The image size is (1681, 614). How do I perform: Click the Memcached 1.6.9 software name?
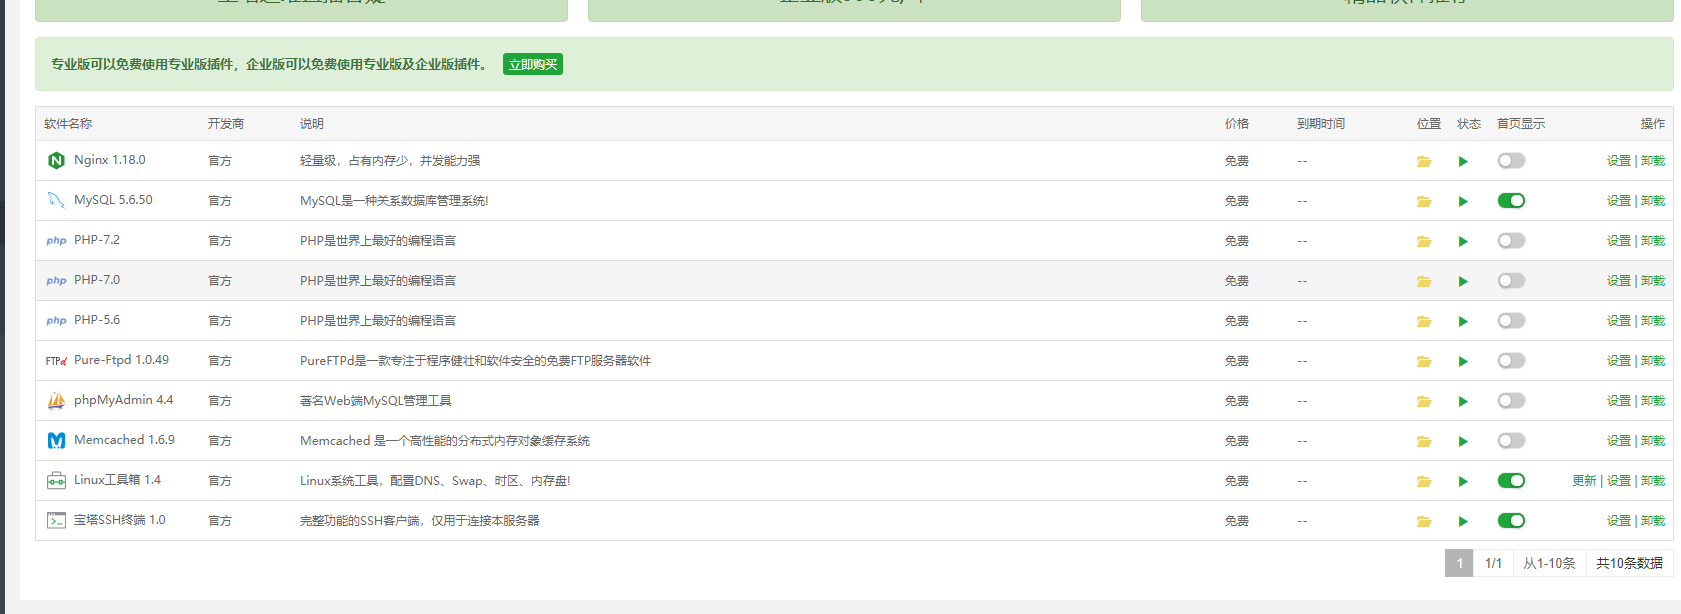[x=124, y=440]
